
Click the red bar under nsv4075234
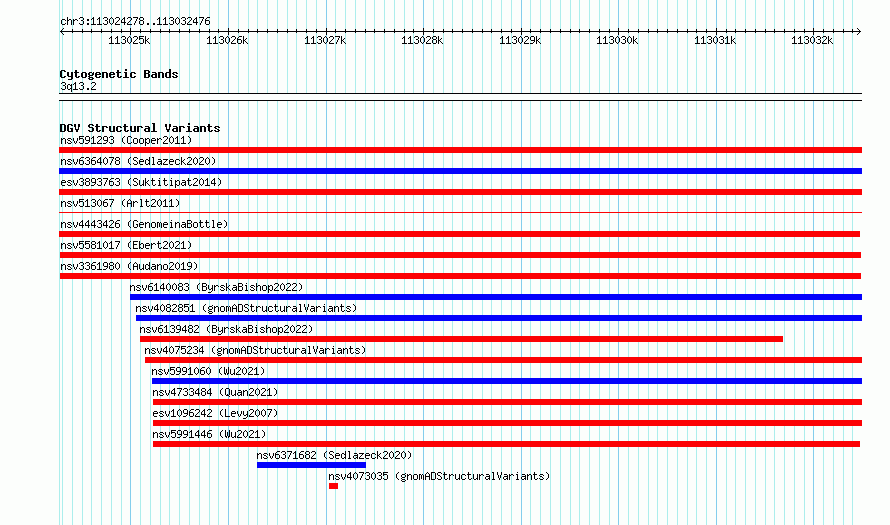(x=503, y=360)
